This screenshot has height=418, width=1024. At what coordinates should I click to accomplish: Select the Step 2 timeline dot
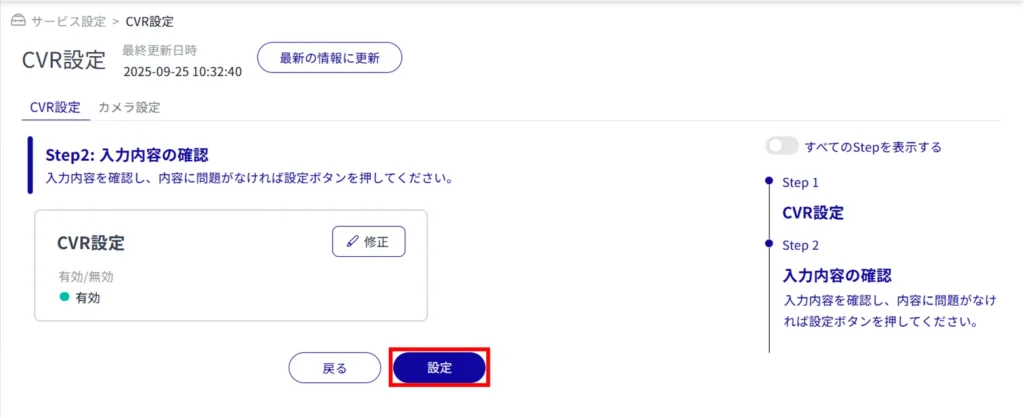pos(768,244)
